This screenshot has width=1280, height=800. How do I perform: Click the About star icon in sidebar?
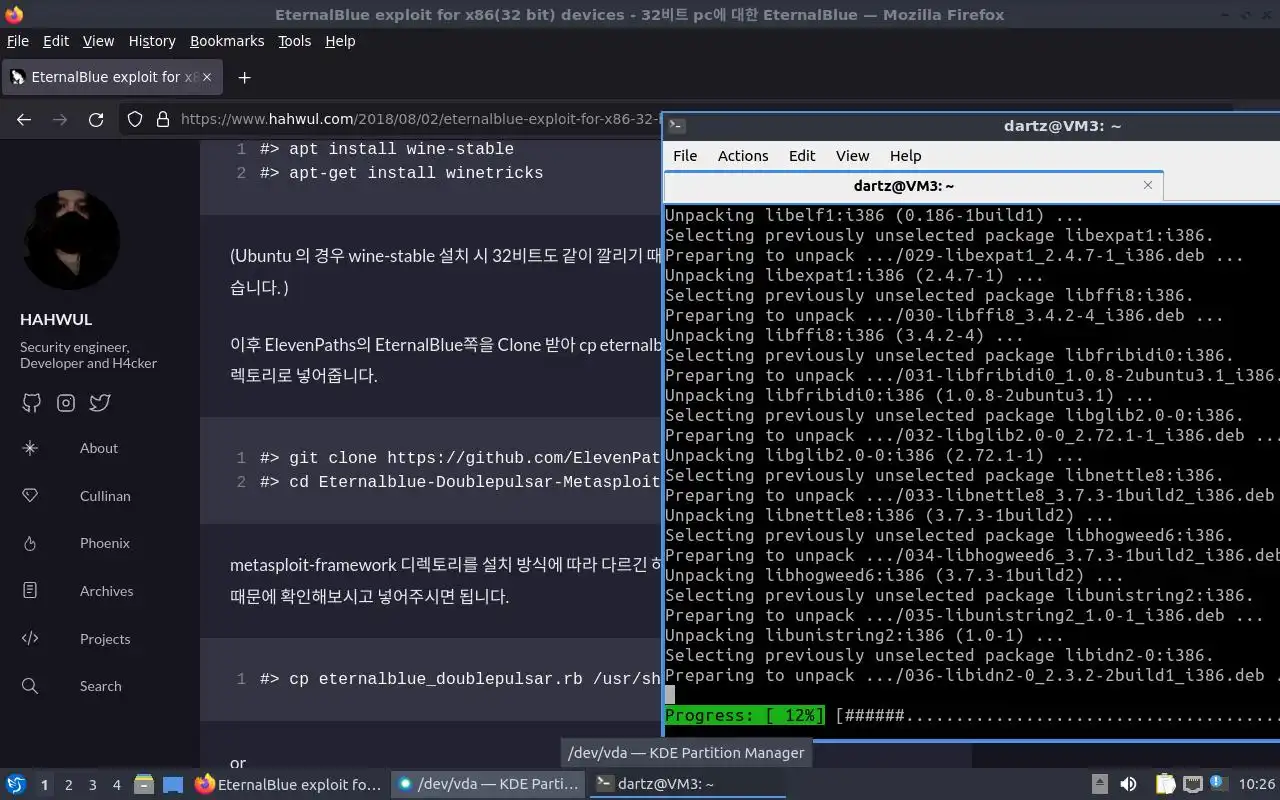click(30, 448)
